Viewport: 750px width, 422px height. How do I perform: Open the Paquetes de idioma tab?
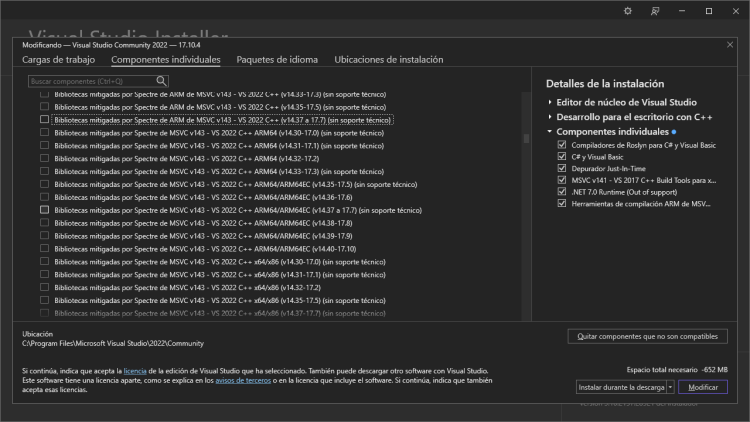277,60
